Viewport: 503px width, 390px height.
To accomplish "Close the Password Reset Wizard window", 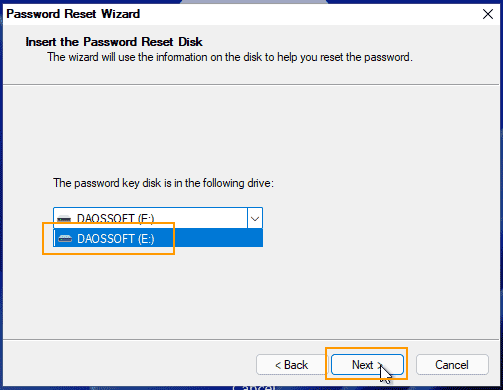I will [x=488, y=14].
